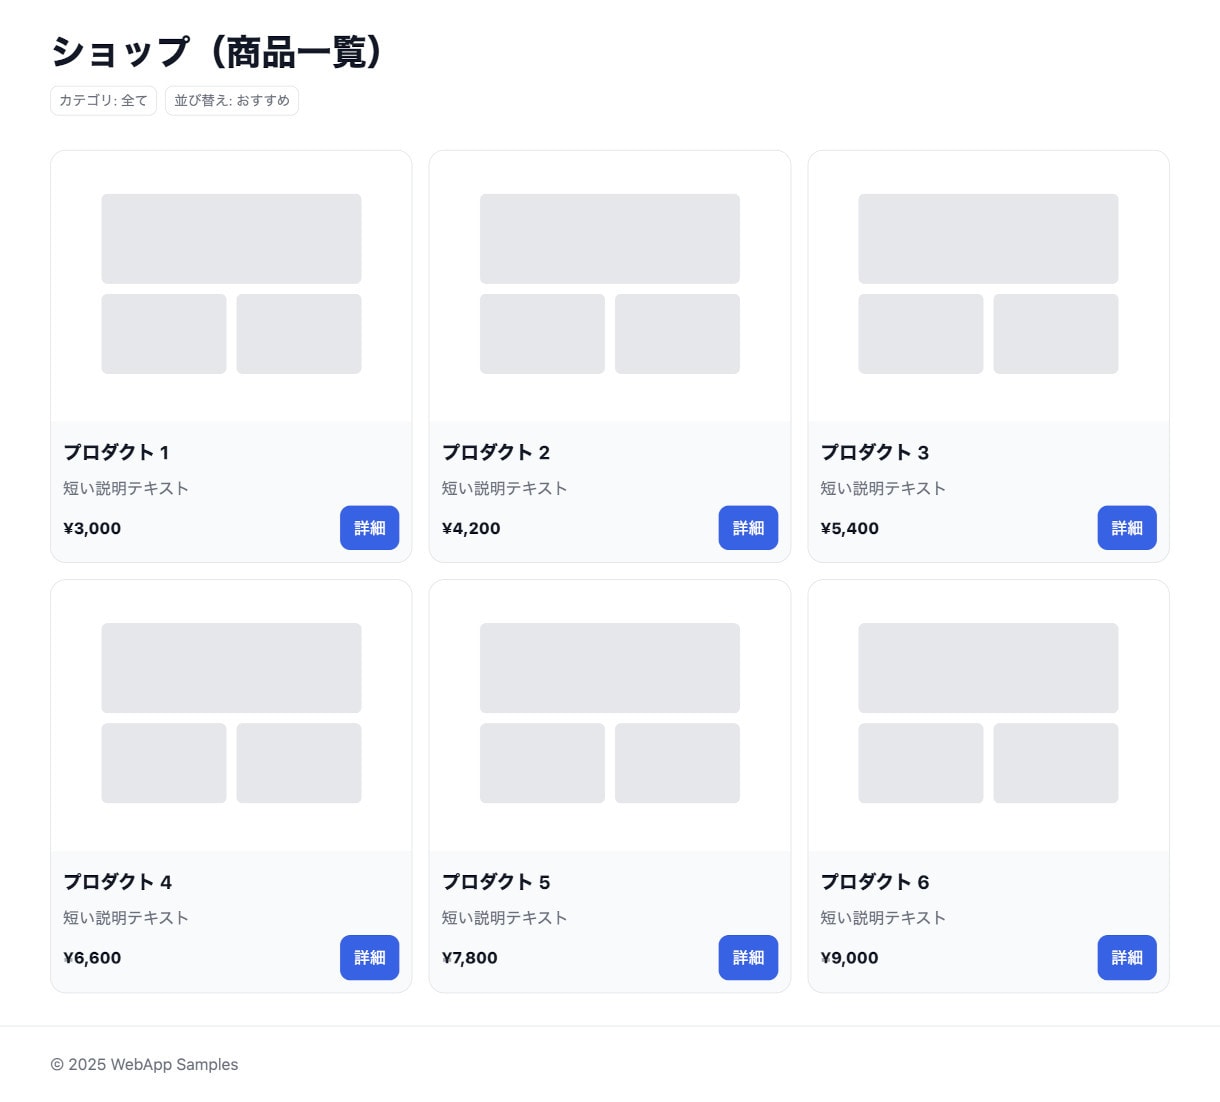Click 詳細 button for プロダクト 4

370,957
